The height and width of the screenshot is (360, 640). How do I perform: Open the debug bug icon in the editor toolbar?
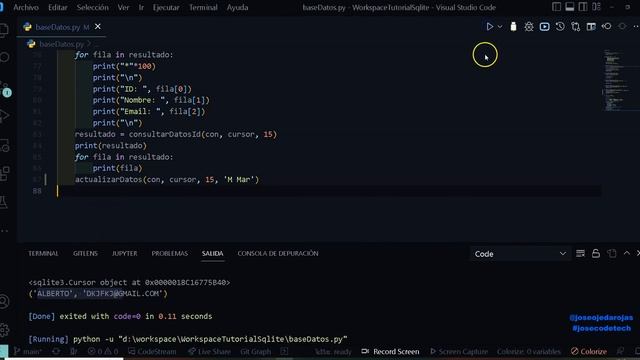click(x=529, y=27)
